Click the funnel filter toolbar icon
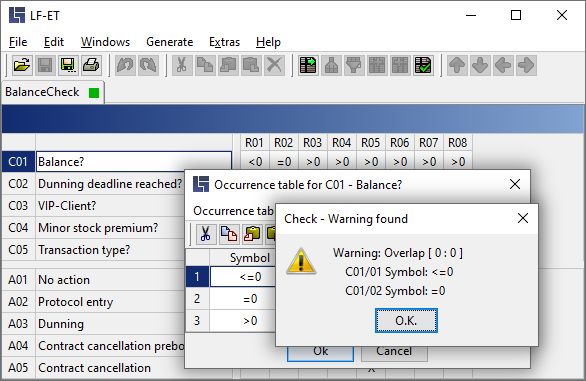This screenshot has height=381, width=586. coord(354,65)
